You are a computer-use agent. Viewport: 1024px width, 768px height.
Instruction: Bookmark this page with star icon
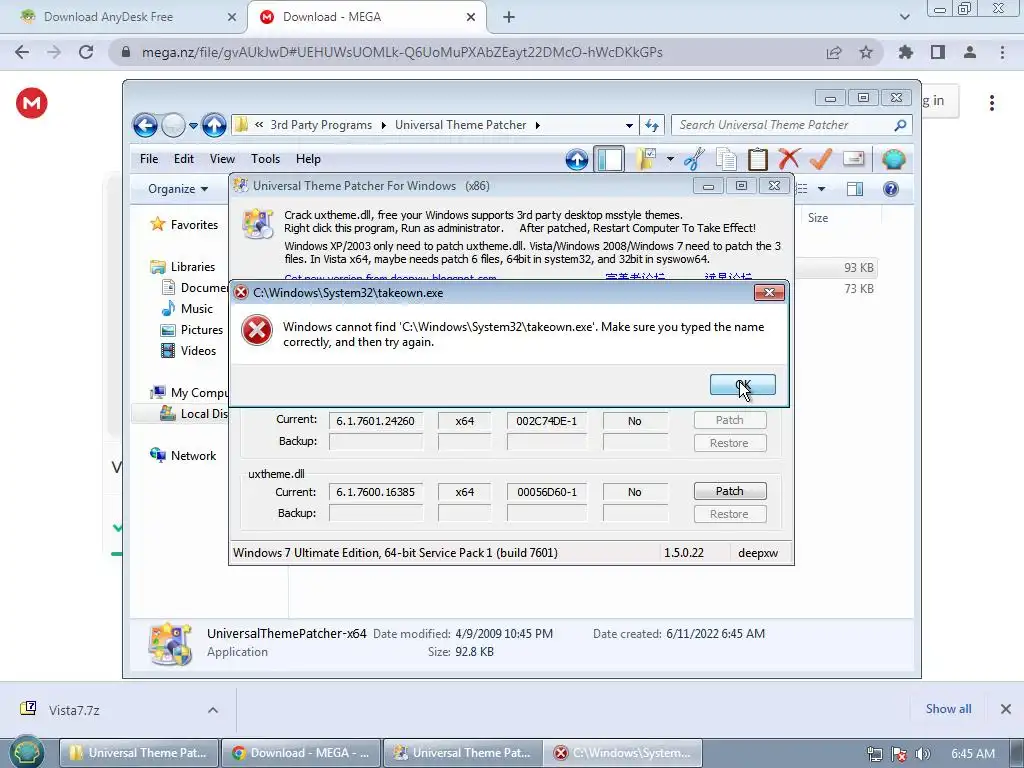866,52
